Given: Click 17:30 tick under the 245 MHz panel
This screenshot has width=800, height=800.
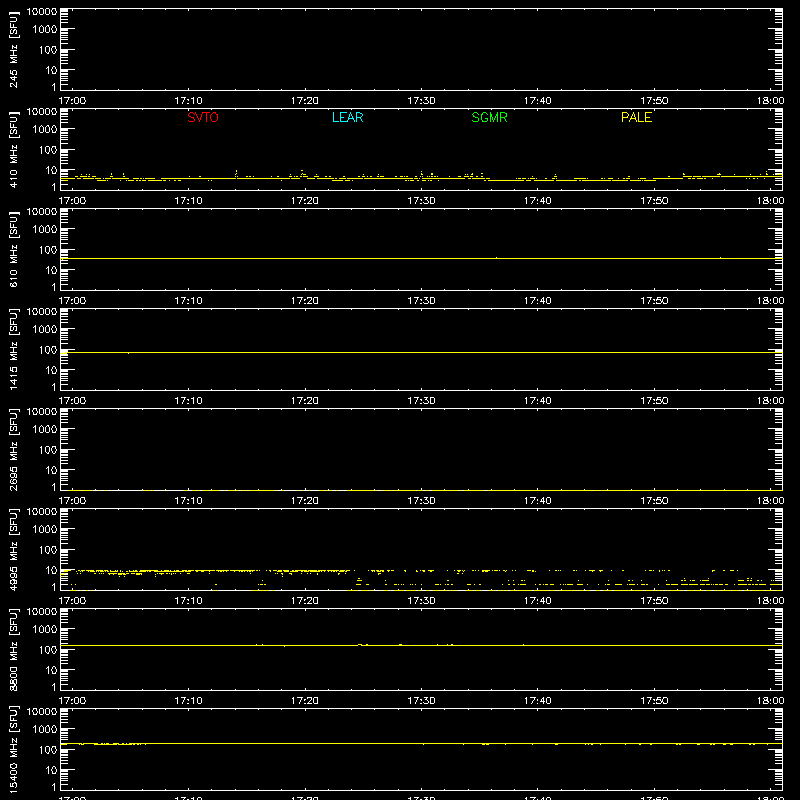Looking at the screenshot, I should coord(421,101).
